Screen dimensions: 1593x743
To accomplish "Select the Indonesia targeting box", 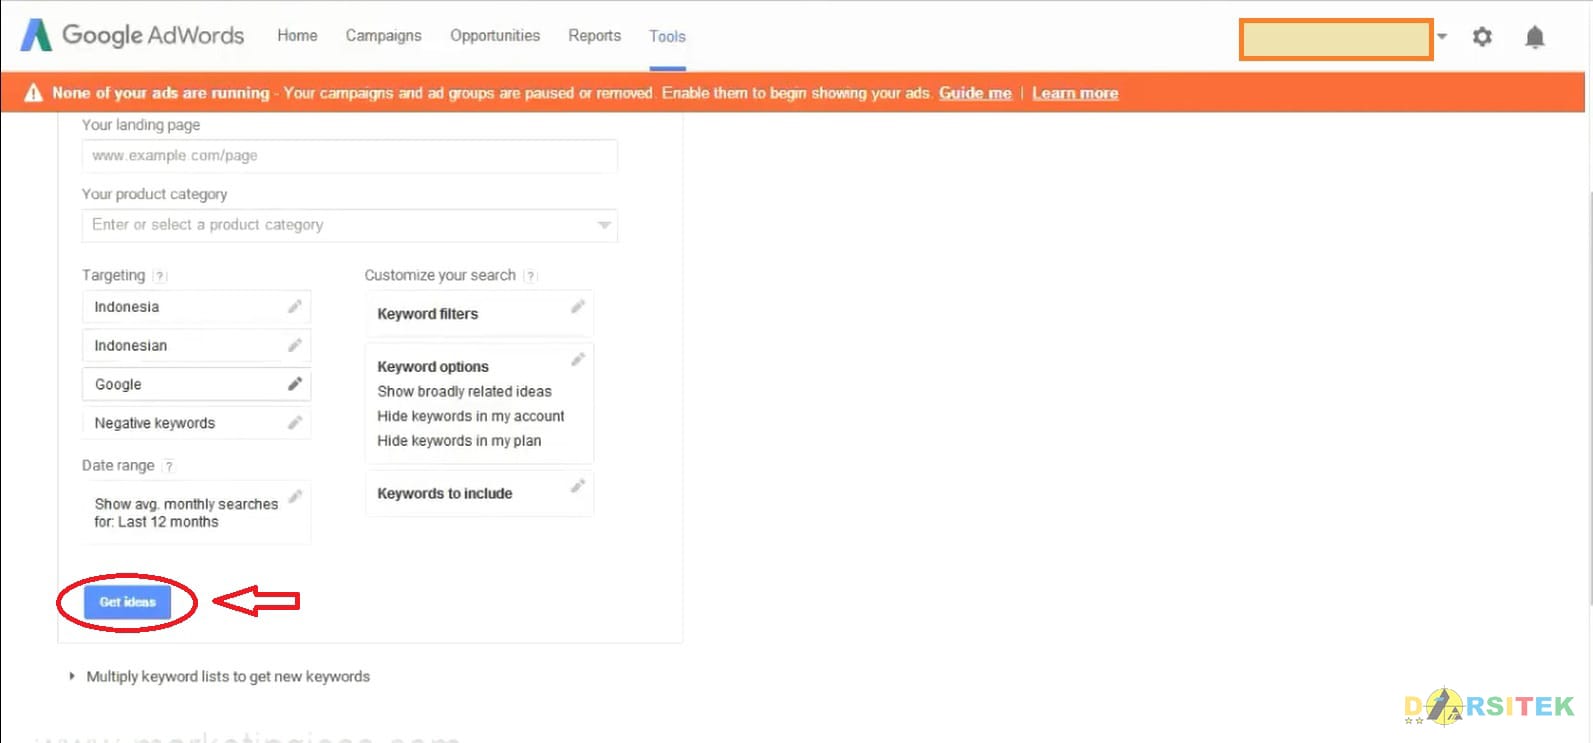I will (x=196, y=307).
